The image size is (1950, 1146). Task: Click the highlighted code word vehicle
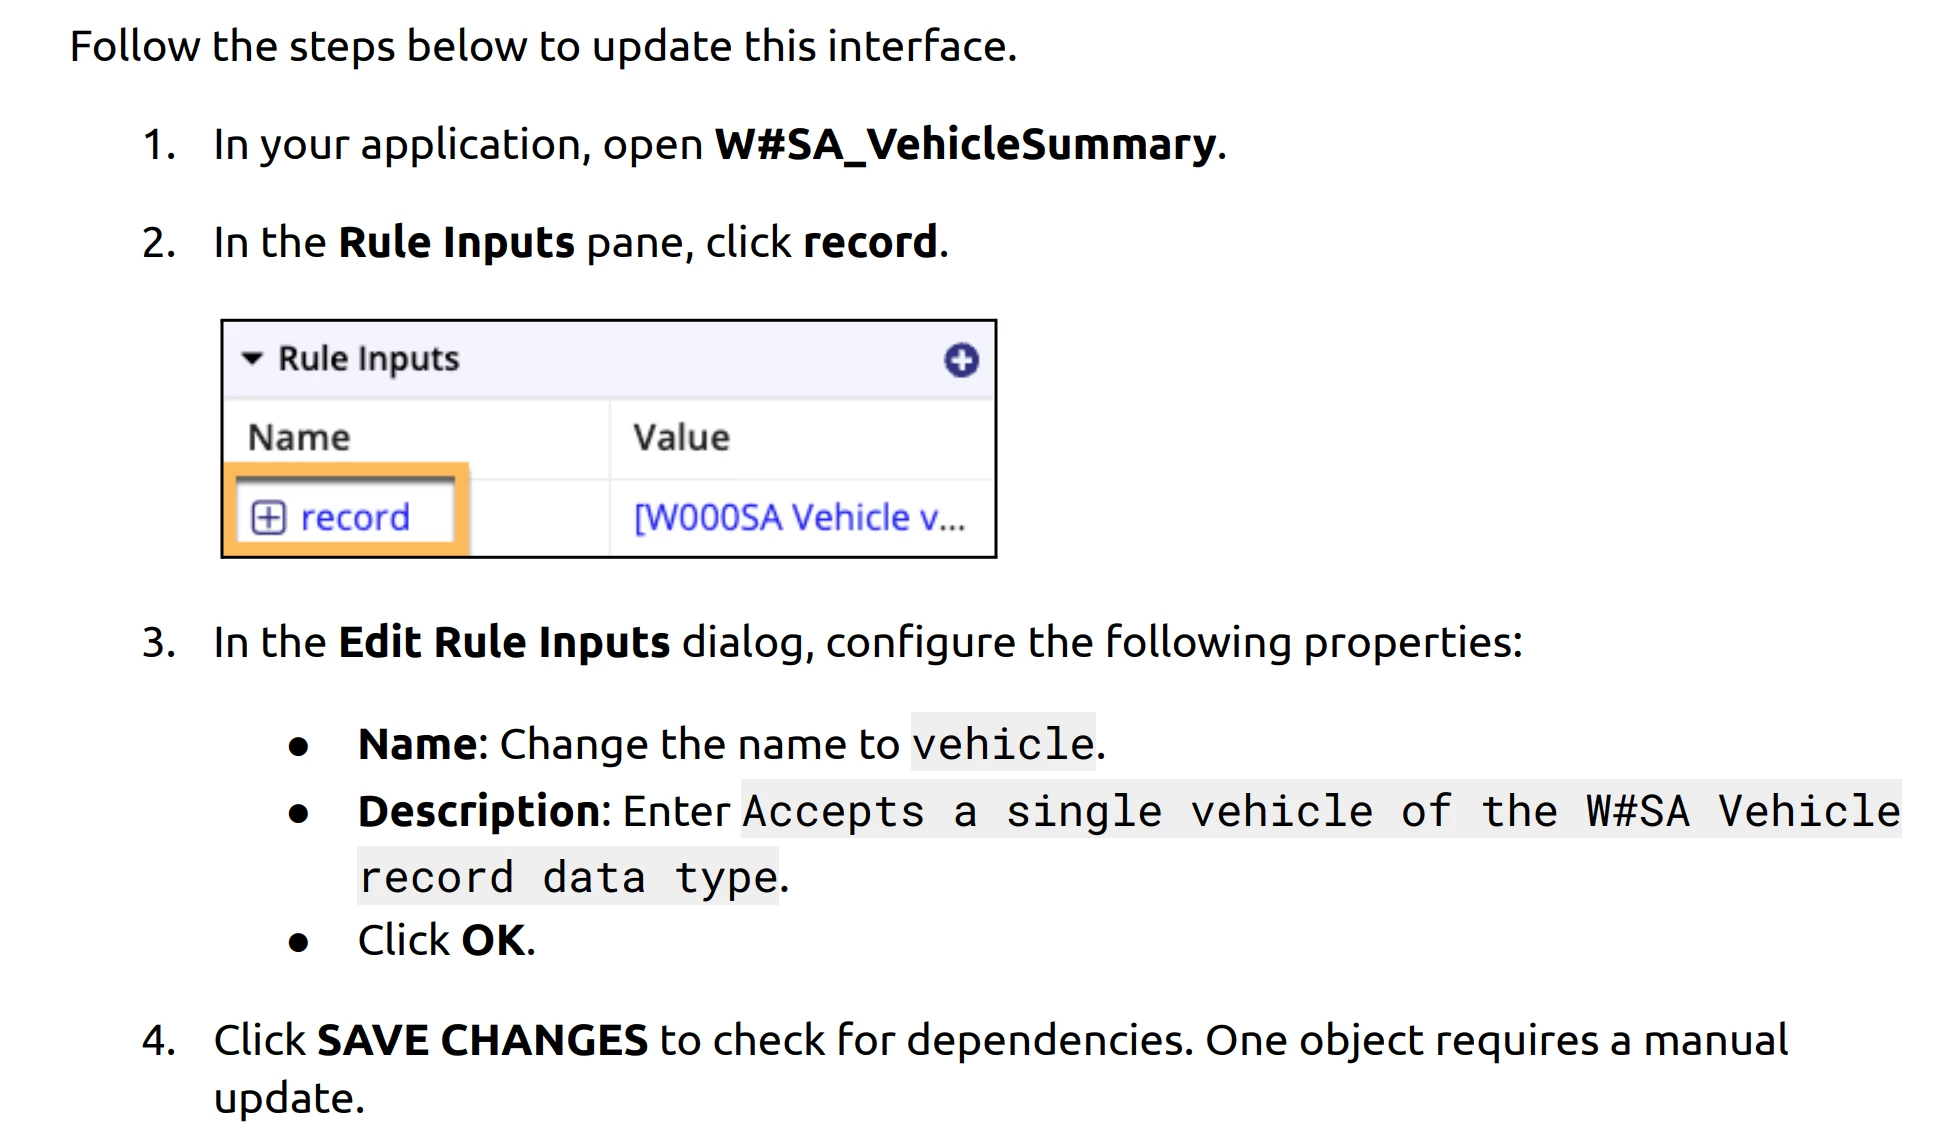1003,743
